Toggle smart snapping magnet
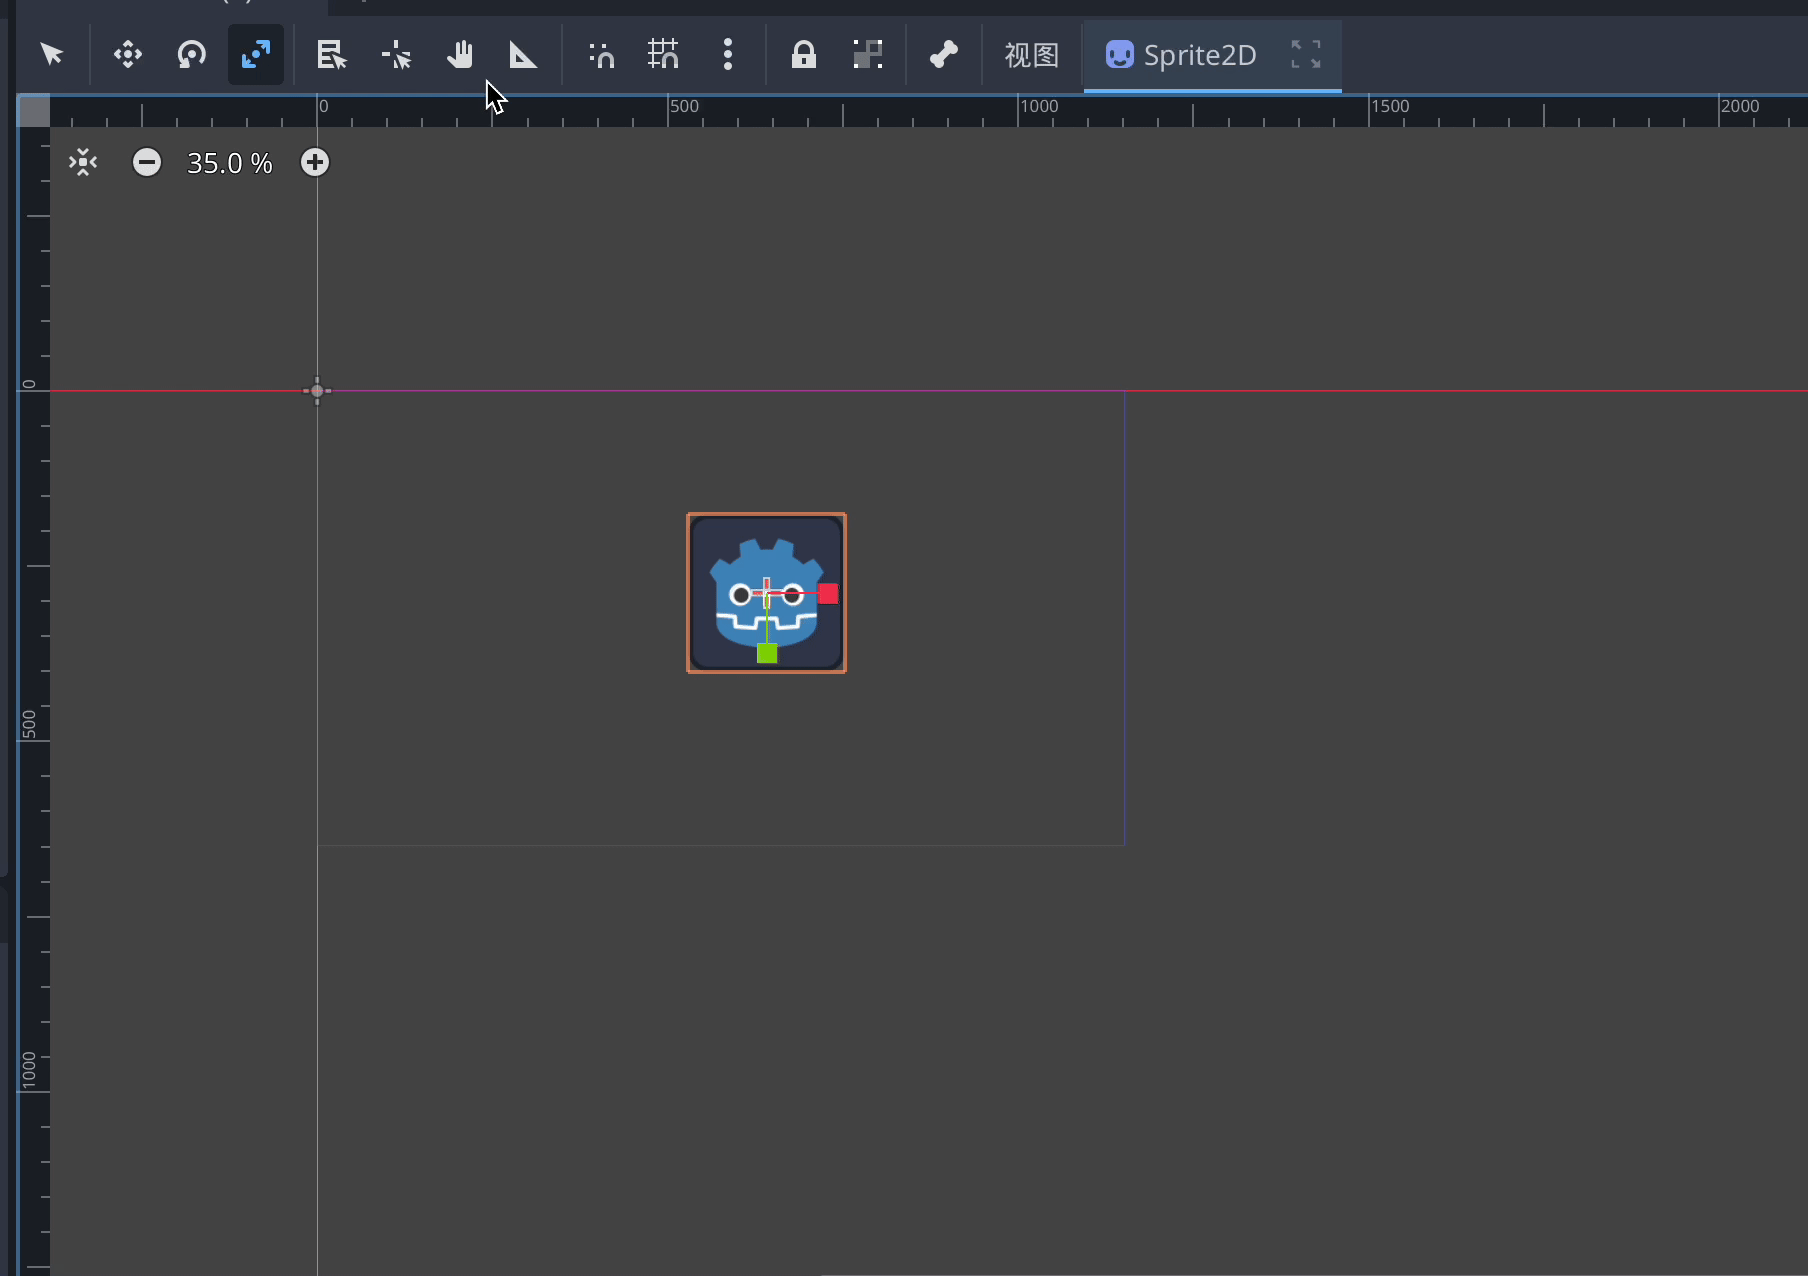The height and width of the screenshot is (1276, 1808). [x=601, y=54]
